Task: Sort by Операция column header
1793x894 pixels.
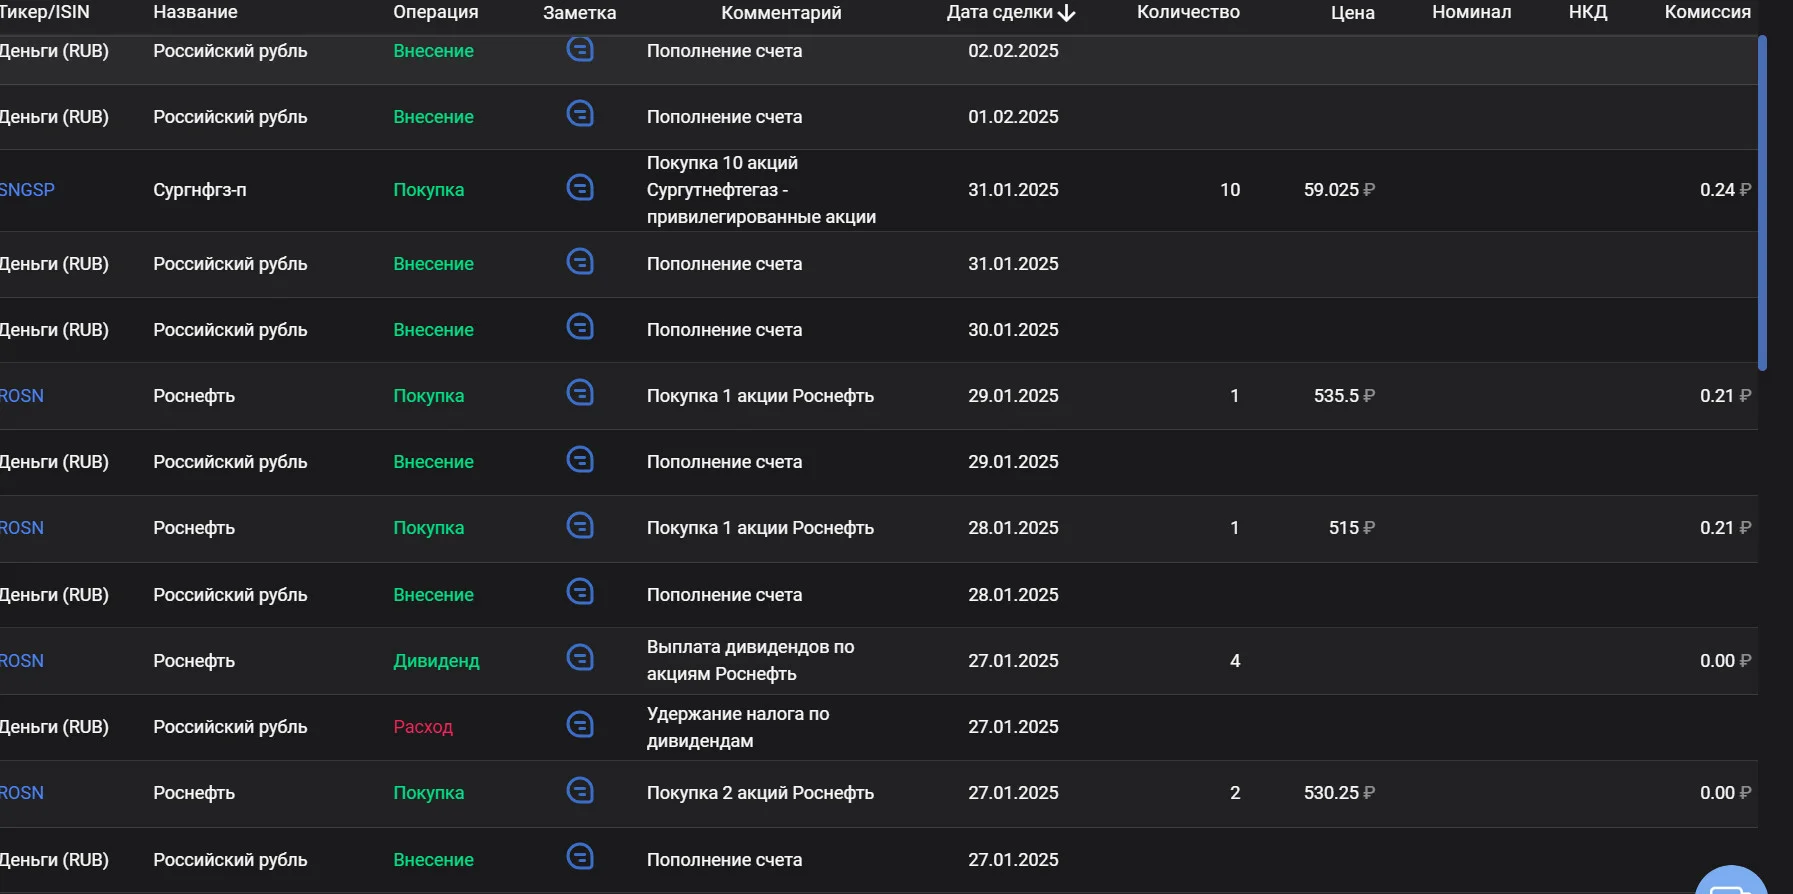Action: click(435, 12)
